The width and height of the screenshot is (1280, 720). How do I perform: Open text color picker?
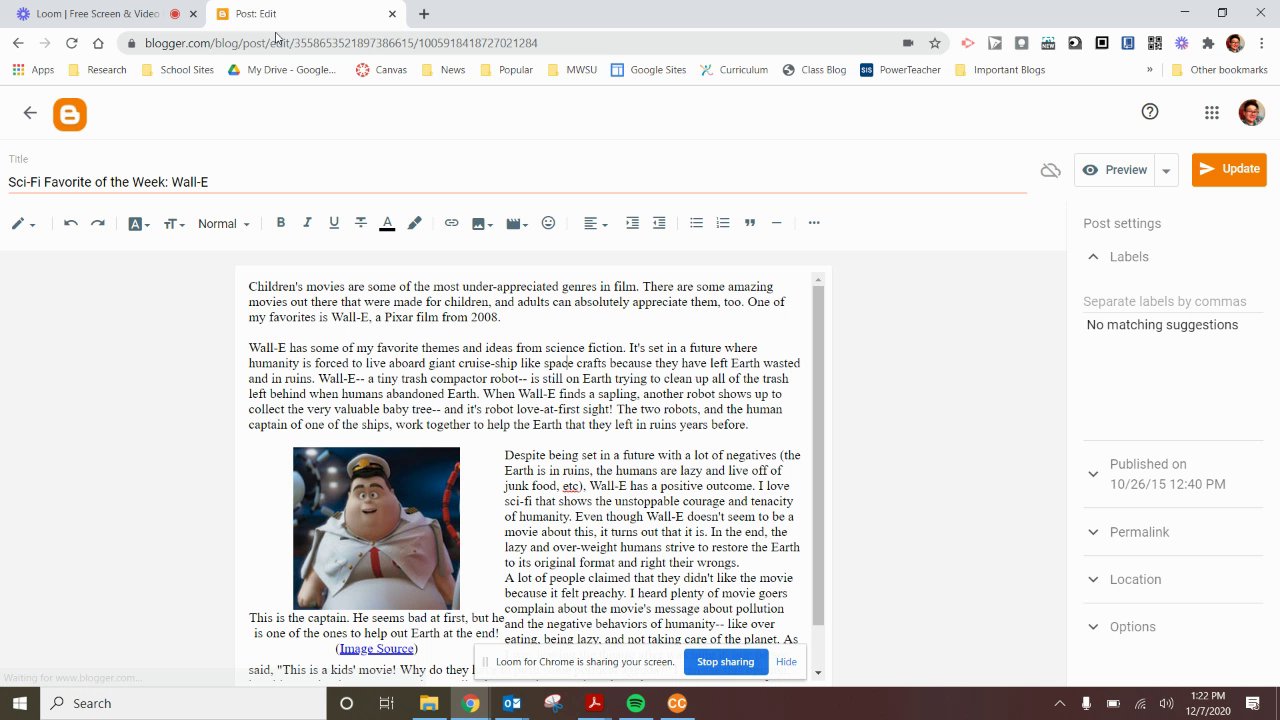(x=387, y=223)
